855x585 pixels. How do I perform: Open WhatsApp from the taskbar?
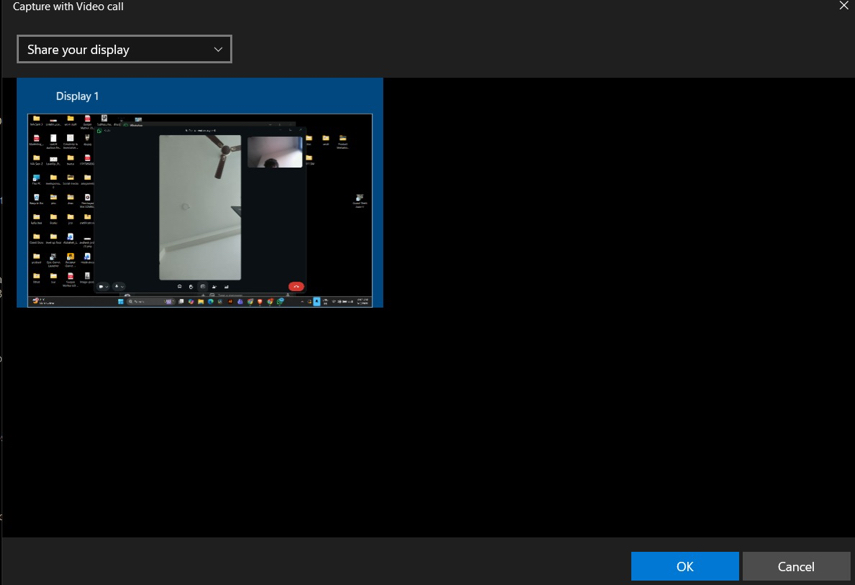point(279,300)
